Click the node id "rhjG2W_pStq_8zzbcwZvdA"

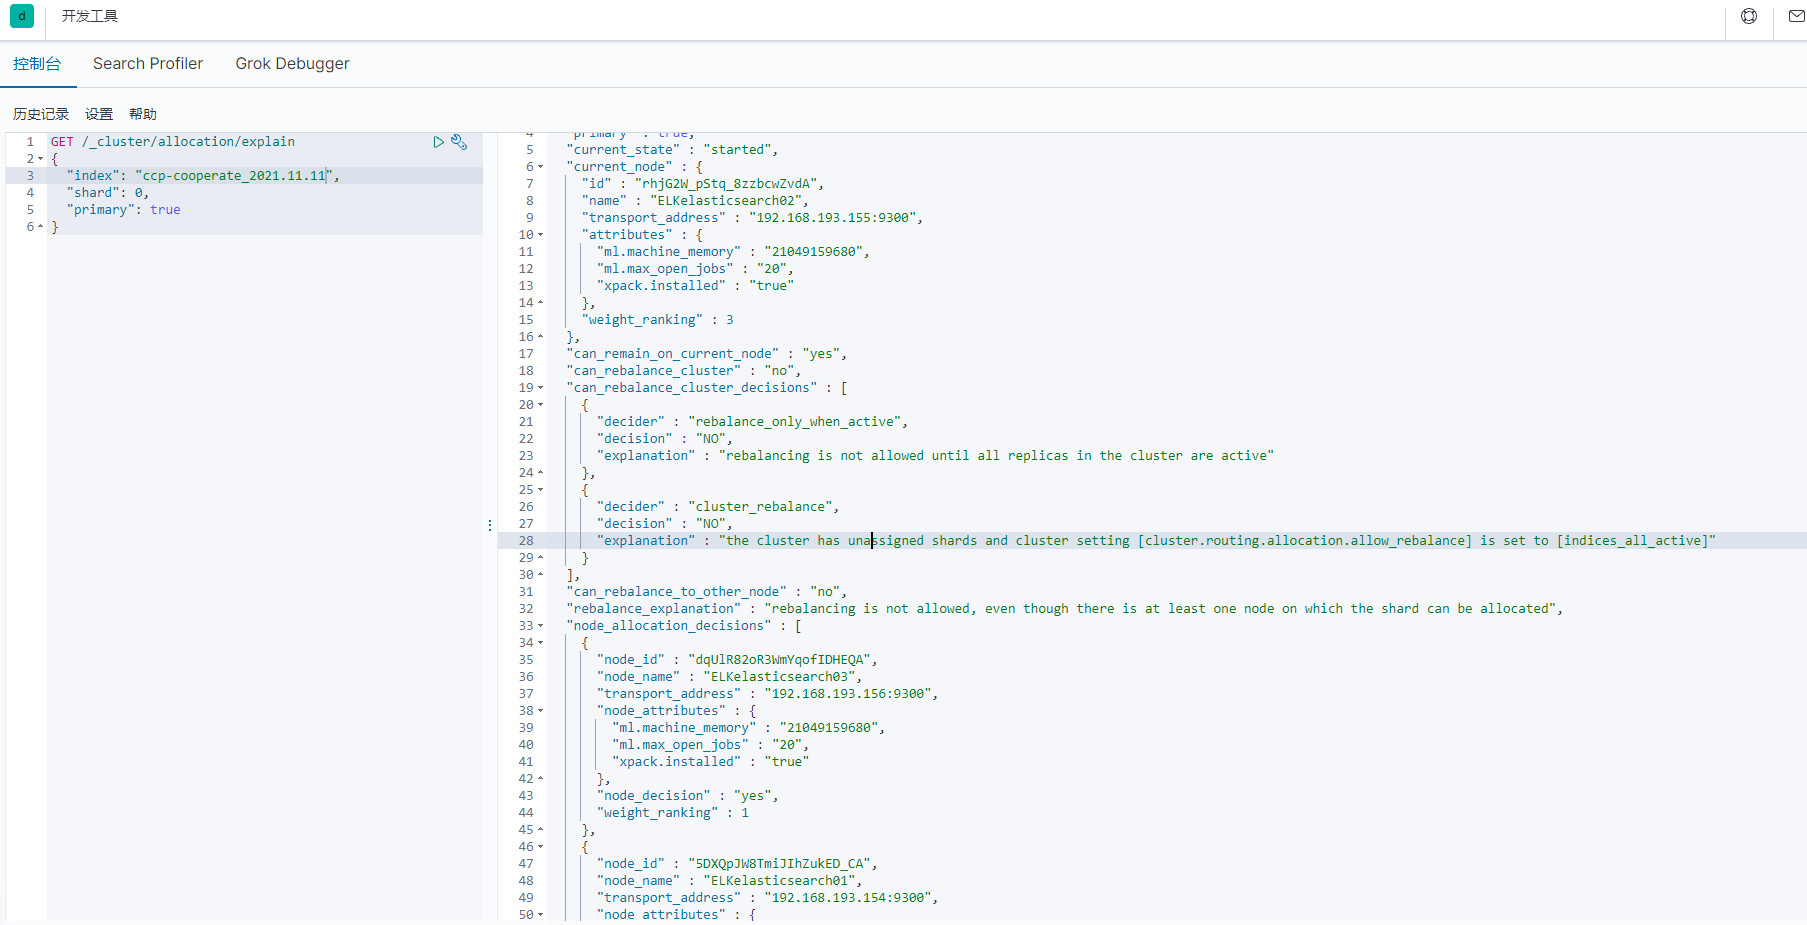(730, 184)
